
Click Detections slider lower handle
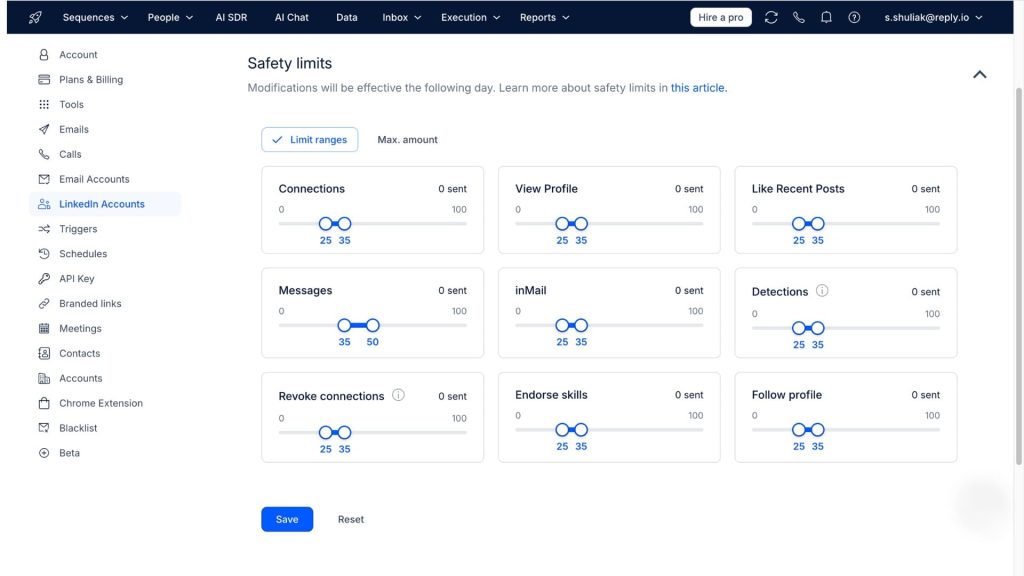[799, 328]
